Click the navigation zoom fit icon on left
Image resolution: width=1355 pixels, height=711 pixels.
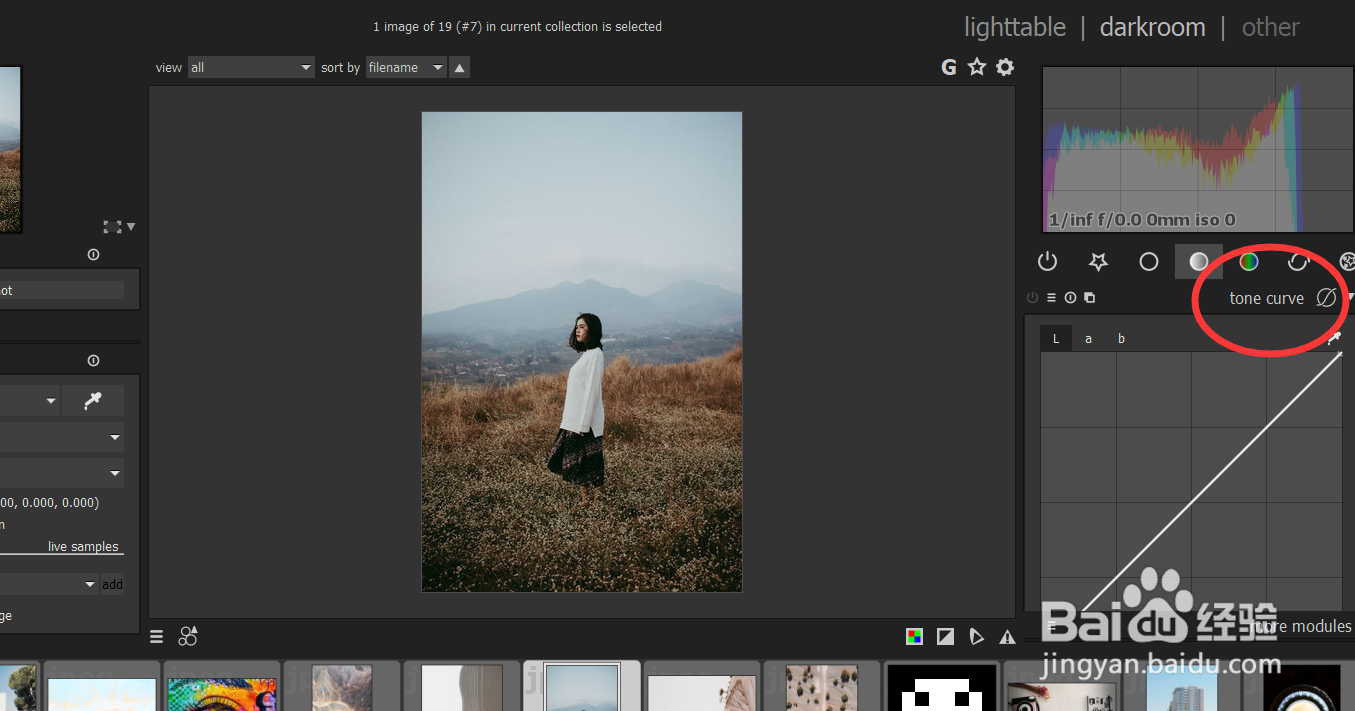coord(112,227)
